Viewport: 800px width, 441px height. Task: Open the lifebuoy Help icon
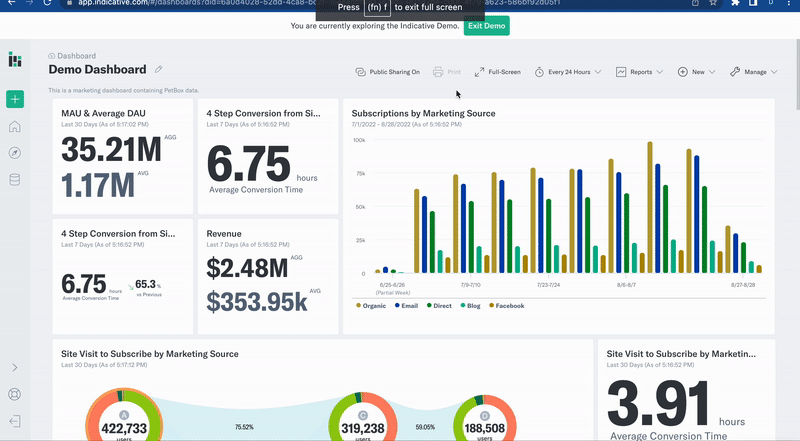[x=15, y=394]
